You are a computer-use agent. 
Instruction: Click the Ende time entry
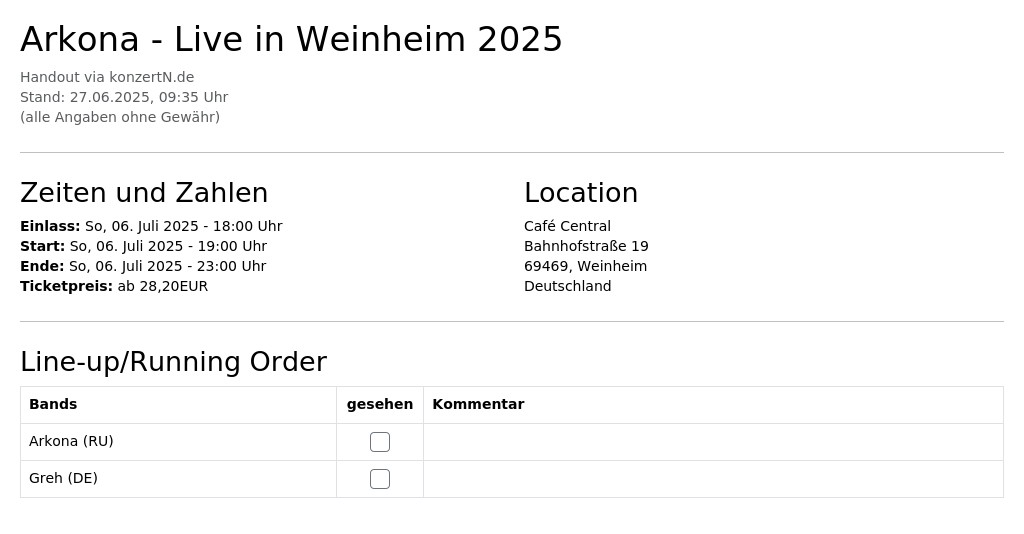pos(143,266)
